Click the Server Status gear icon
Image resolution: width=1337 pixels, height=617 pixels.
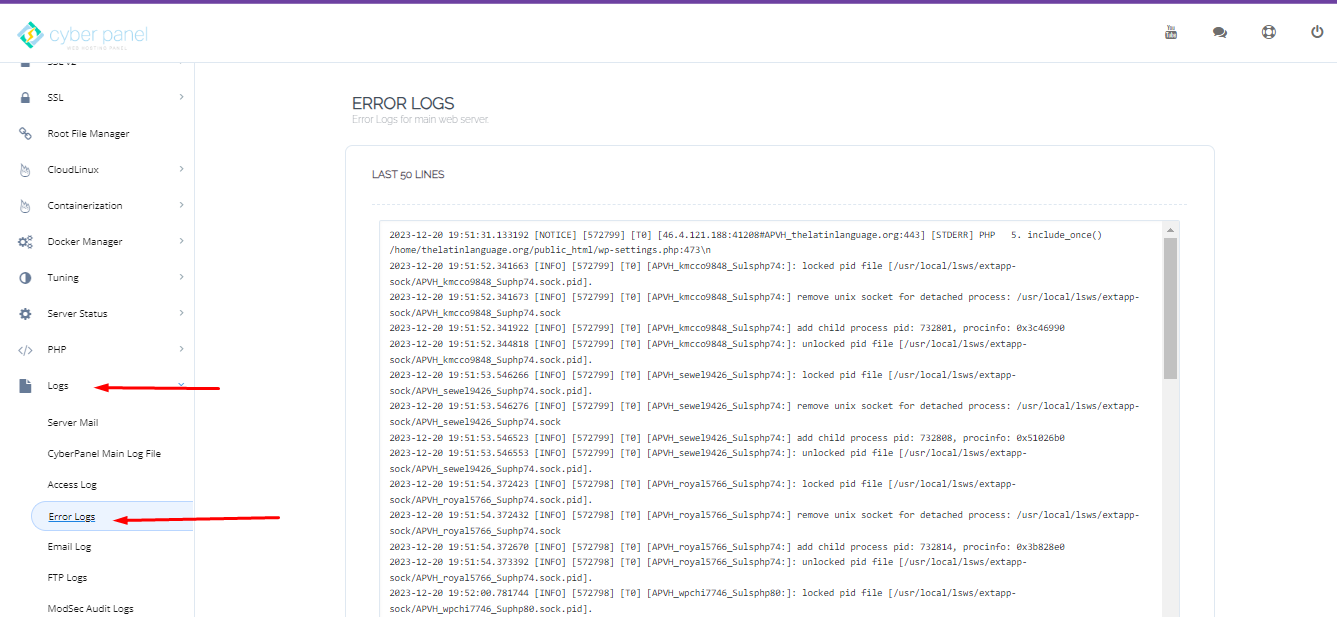(x=27, y=313)
